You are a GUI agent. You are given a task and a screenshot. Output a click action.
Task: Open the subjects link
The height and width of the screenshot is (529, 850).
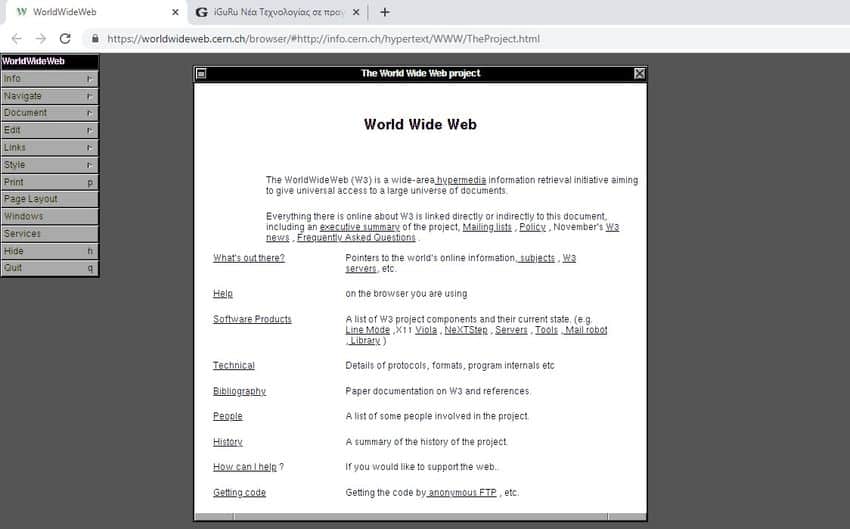(x=537, y=258)
